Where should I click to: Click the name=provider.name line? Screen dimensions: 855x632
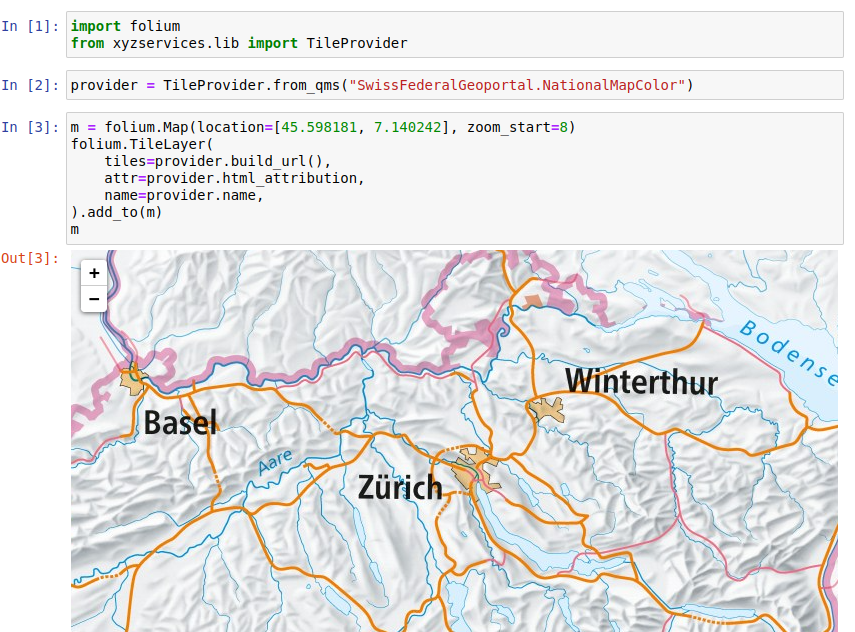[x=184, y=195]
